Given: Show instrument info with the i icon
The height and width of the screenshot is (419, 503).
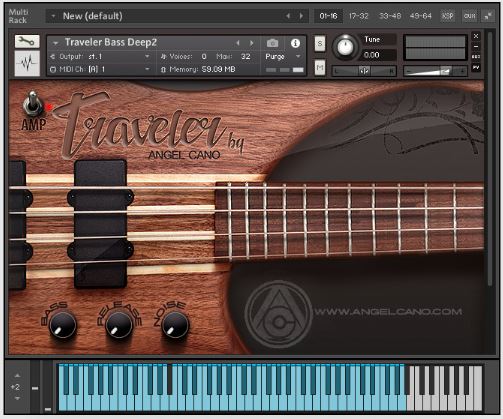Looking at the screenshot, I should point(295,43).
